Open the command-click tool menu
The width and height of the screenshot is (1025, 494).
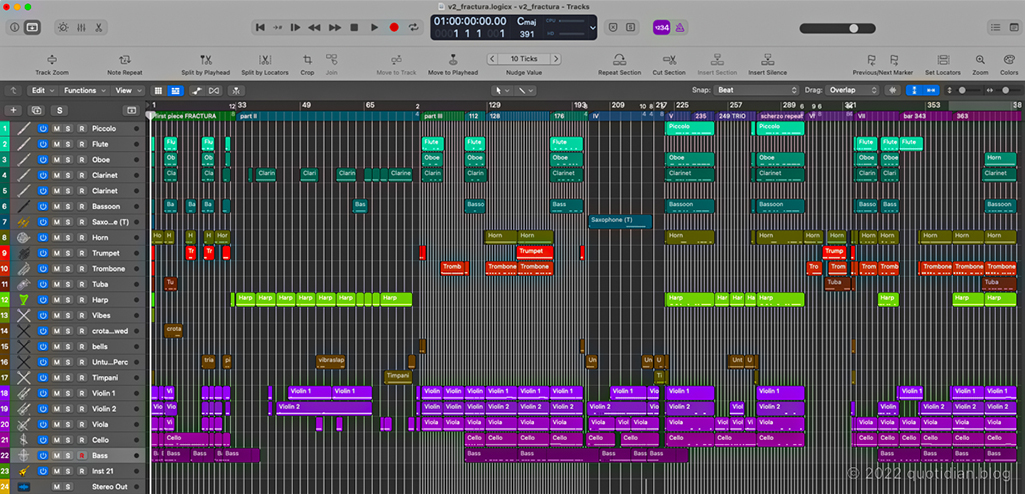[524, 90]
